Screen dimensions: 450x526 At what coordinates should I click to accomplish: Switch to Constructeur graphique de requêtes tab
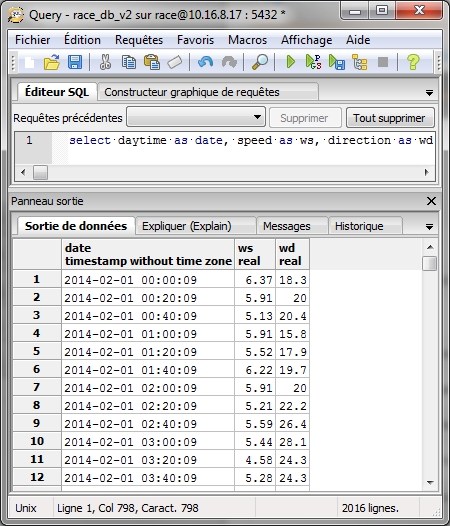[192, 92]
